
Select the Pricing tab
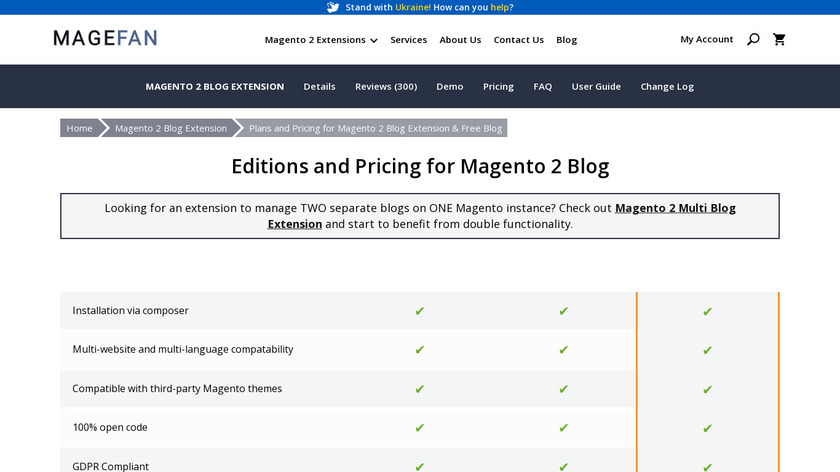click(498, 87)
